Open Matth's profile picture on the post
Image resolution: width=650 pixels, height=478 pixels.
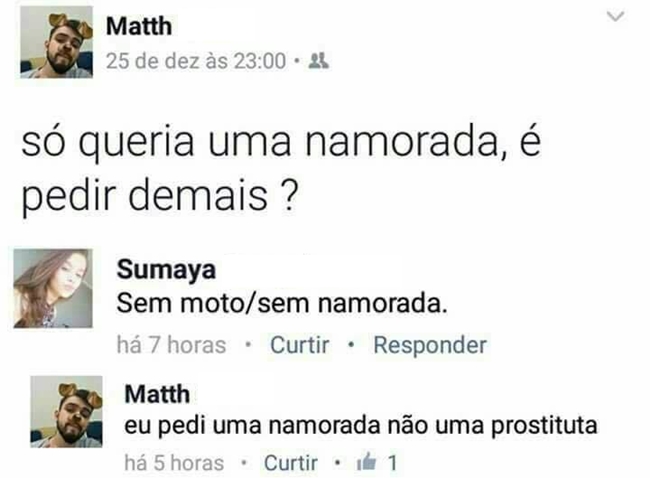[56, 42]
